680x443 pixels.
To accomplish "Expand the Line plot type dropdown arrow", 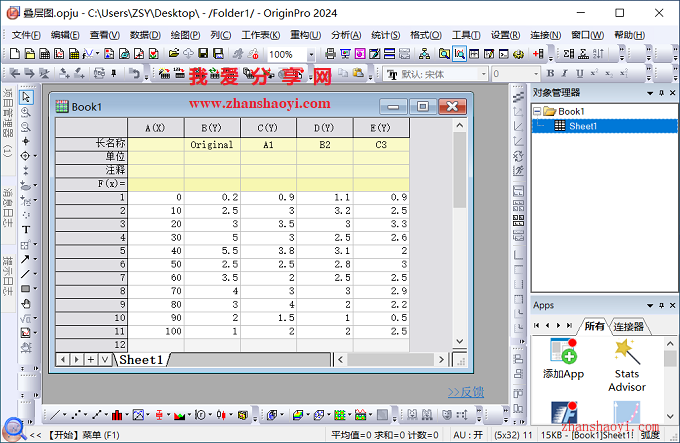I will tap(64, 415).
